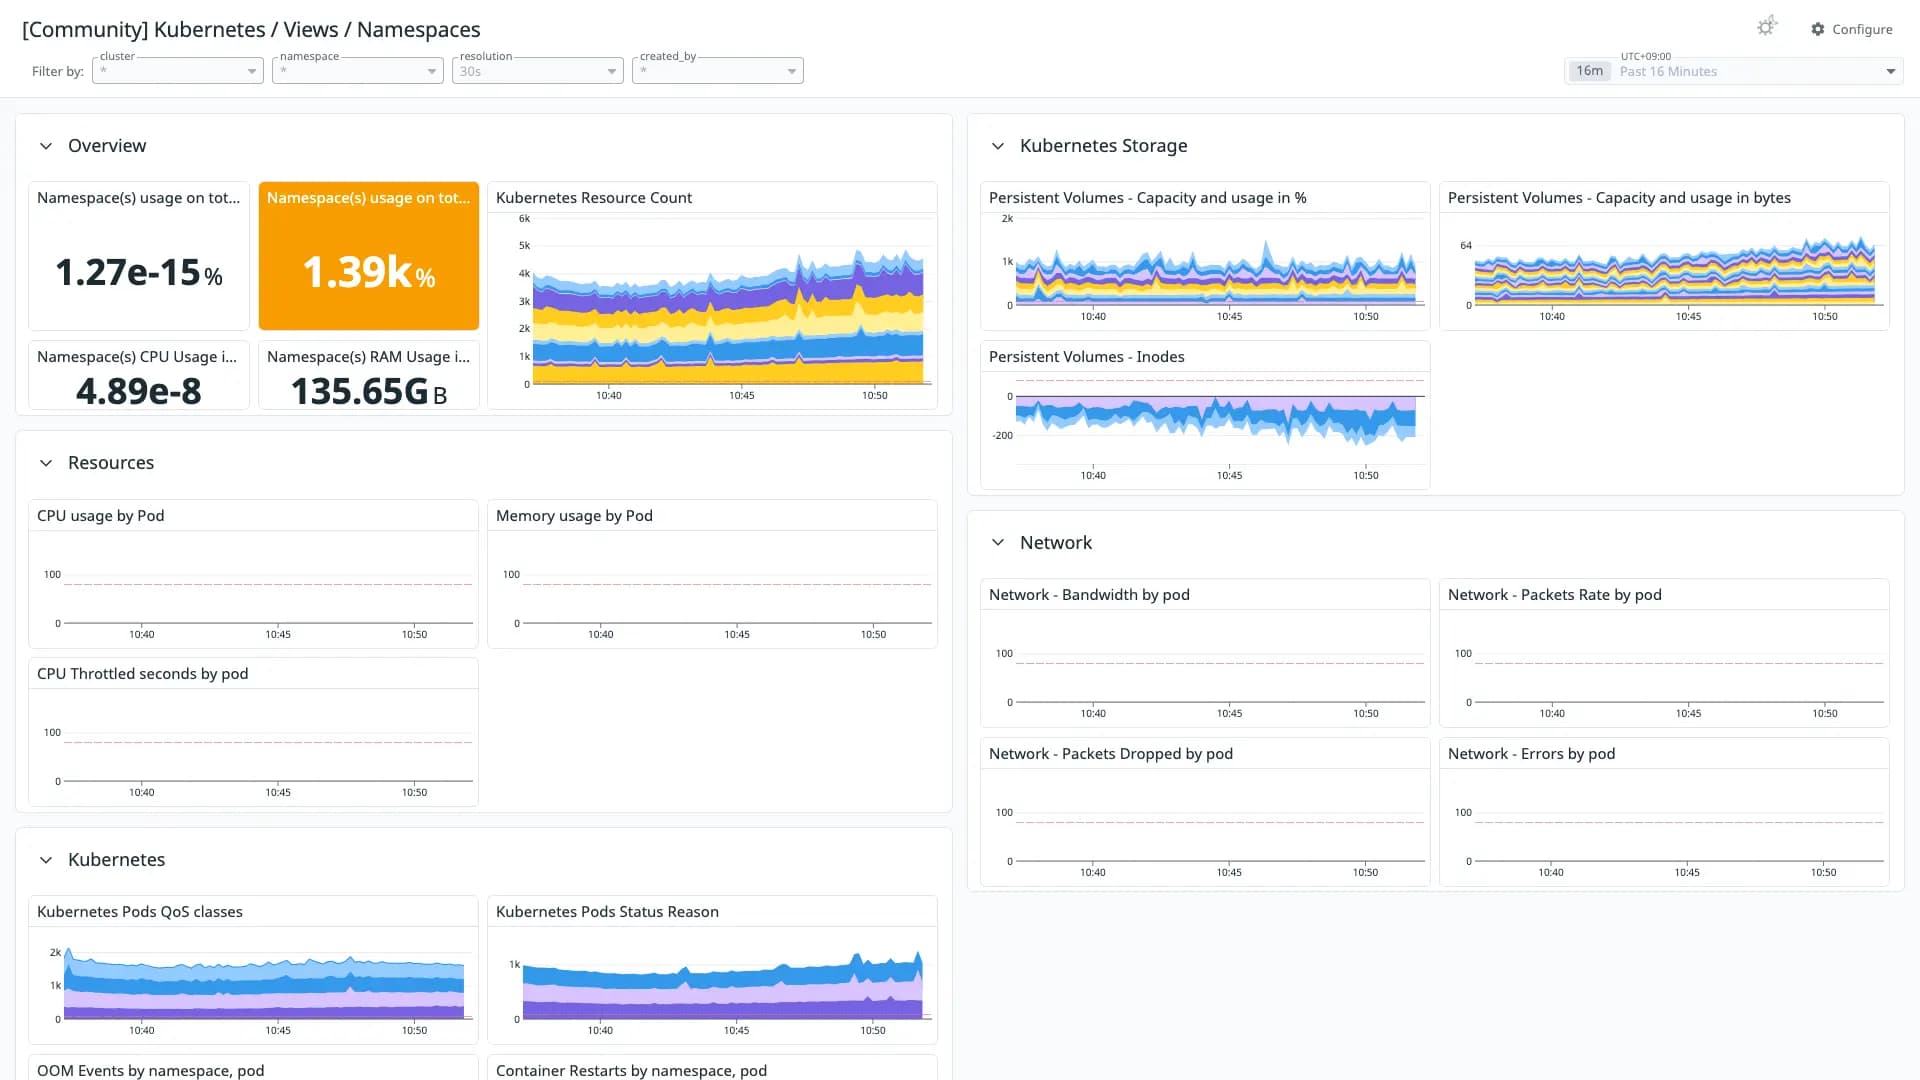Click the Configure gear icon
The width and height of the screenshot is (1920, 1080).
pos(1818,29)
